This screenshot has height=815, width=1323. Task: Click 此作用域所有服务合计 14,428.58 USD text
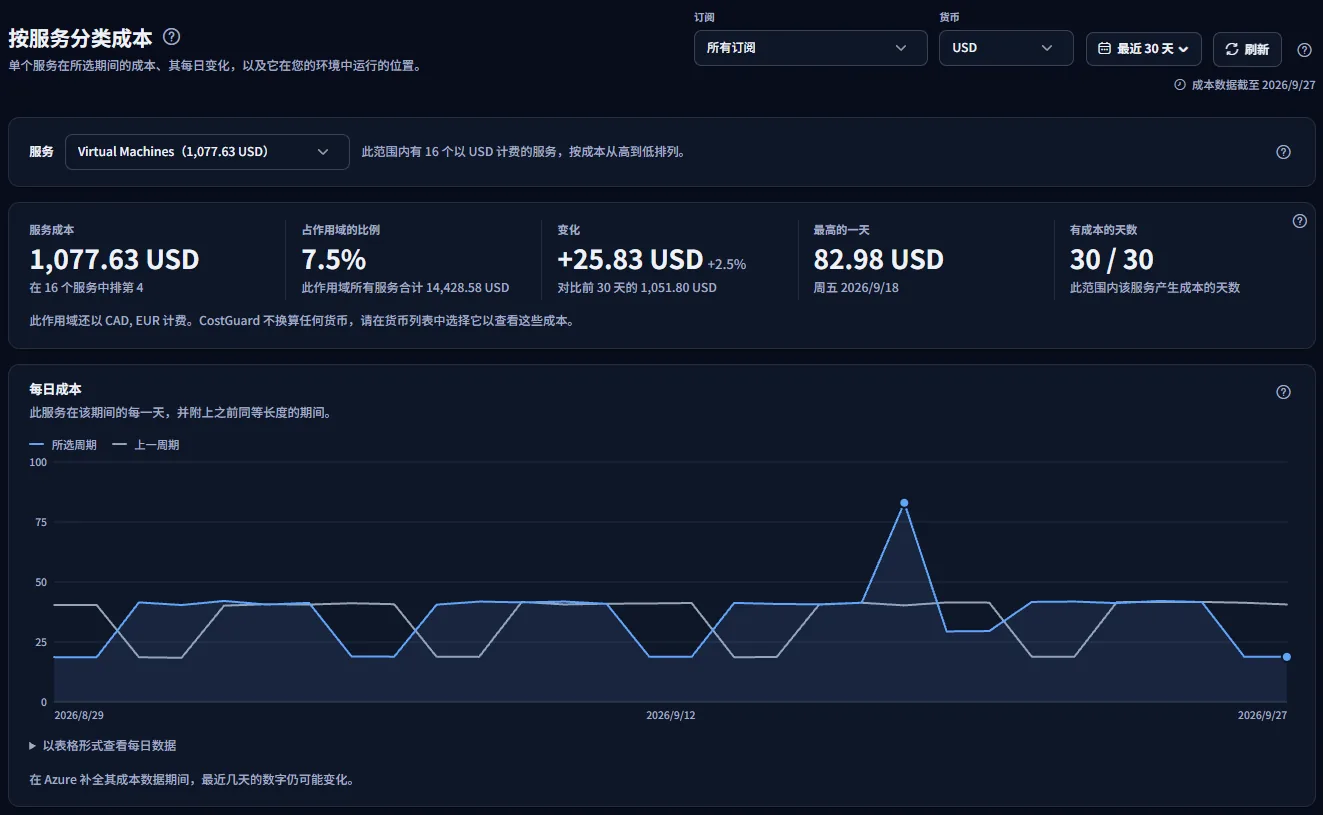405,288
